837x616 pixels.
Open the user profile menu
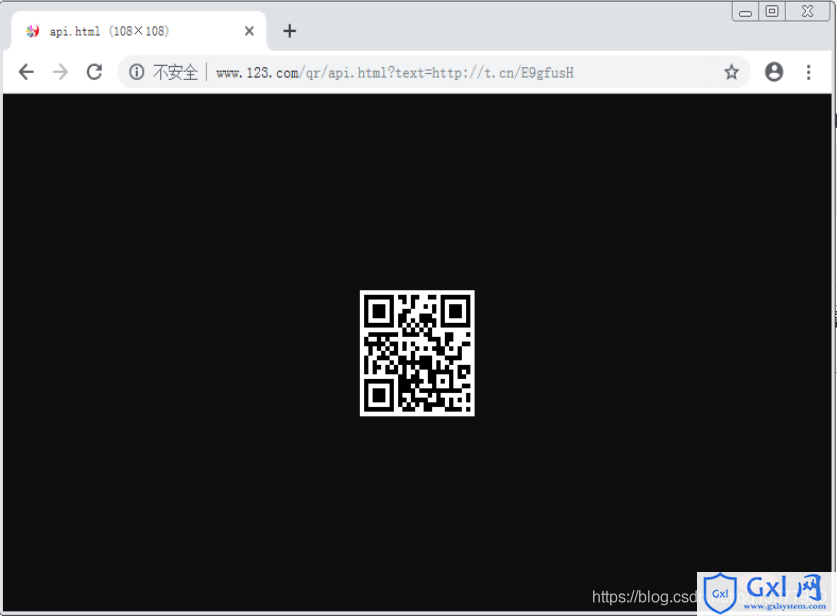click(x=773, y=72)
